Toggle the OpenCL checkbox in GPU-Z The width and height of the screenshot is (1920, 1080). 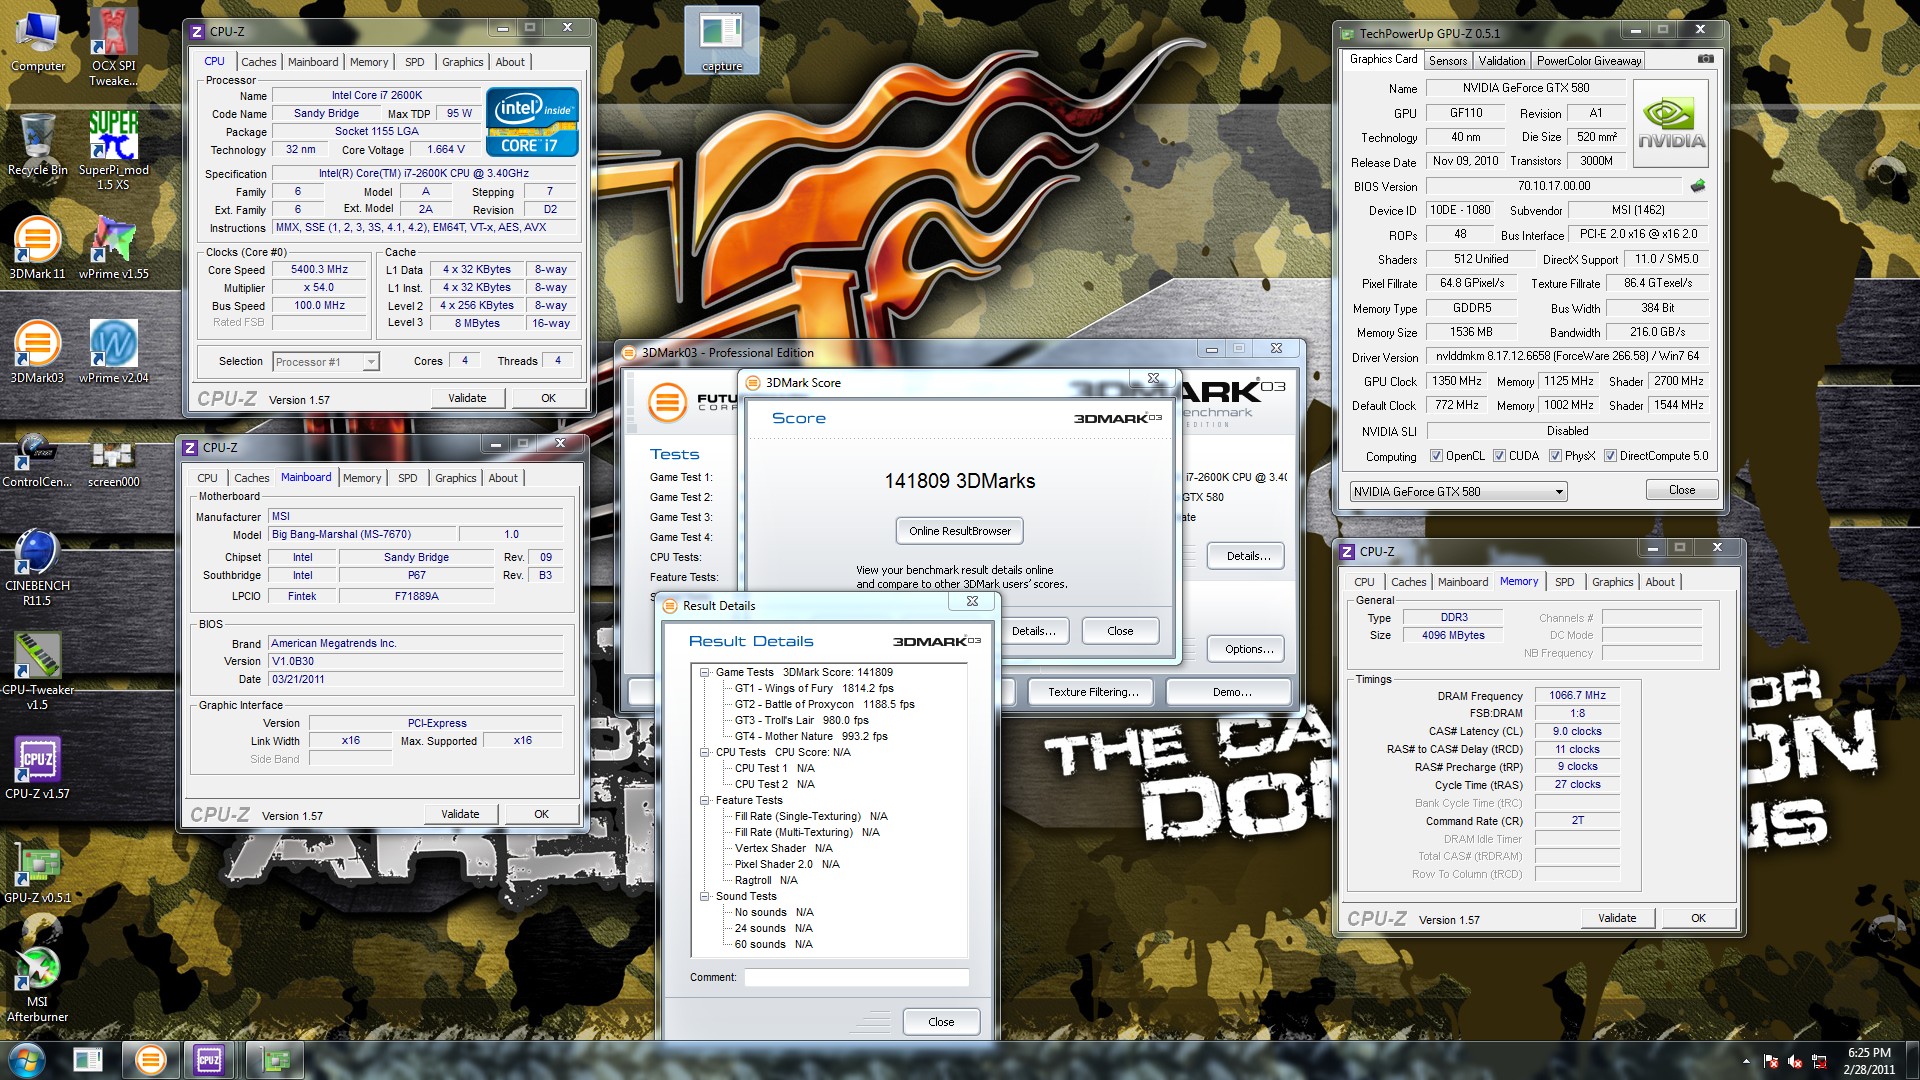1436,456
